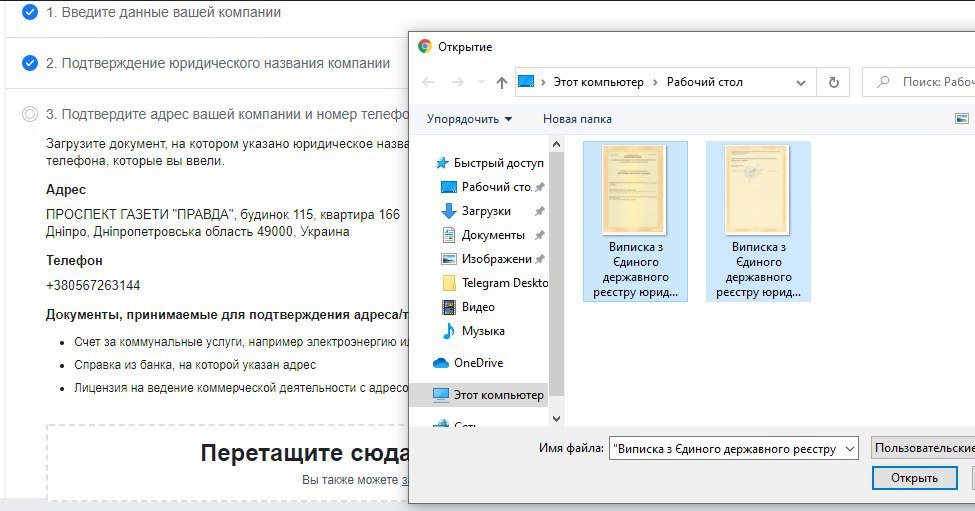
Task: Open the Downloads folder (Загрузки)
Action: [486, 211]
